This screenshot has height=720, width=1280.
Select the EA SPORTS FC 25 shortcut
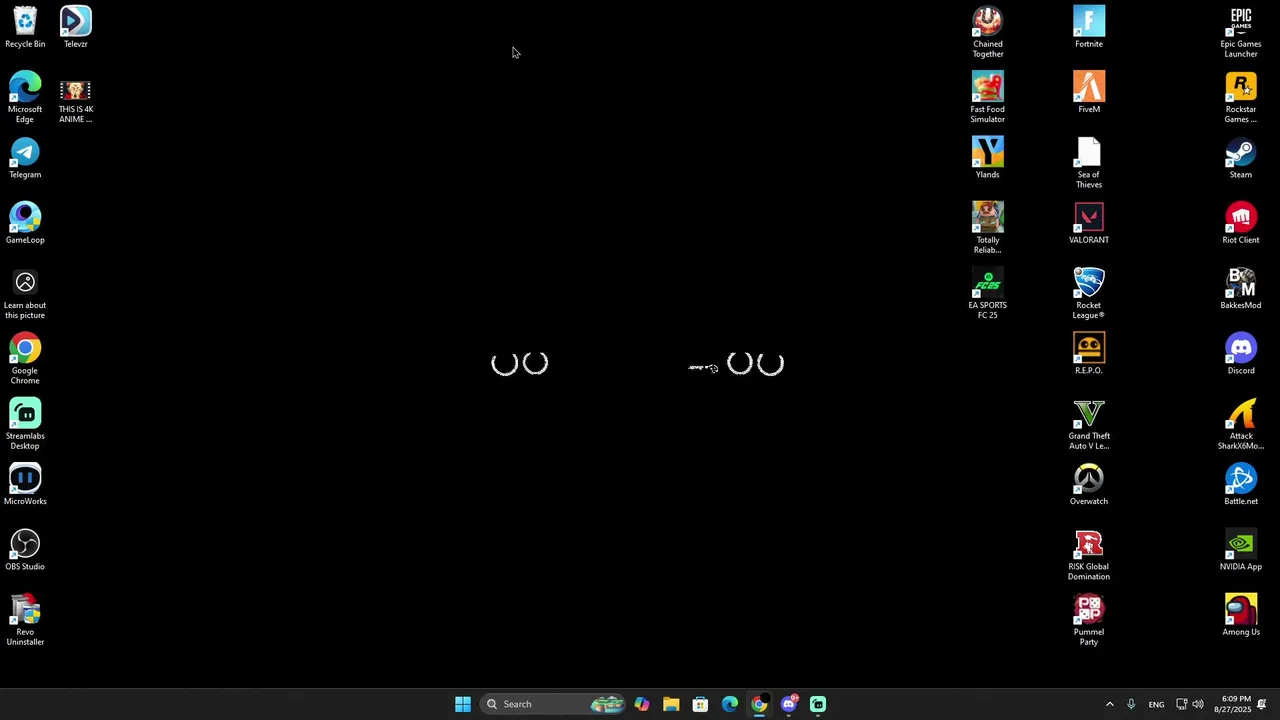(x=987, y=293)
